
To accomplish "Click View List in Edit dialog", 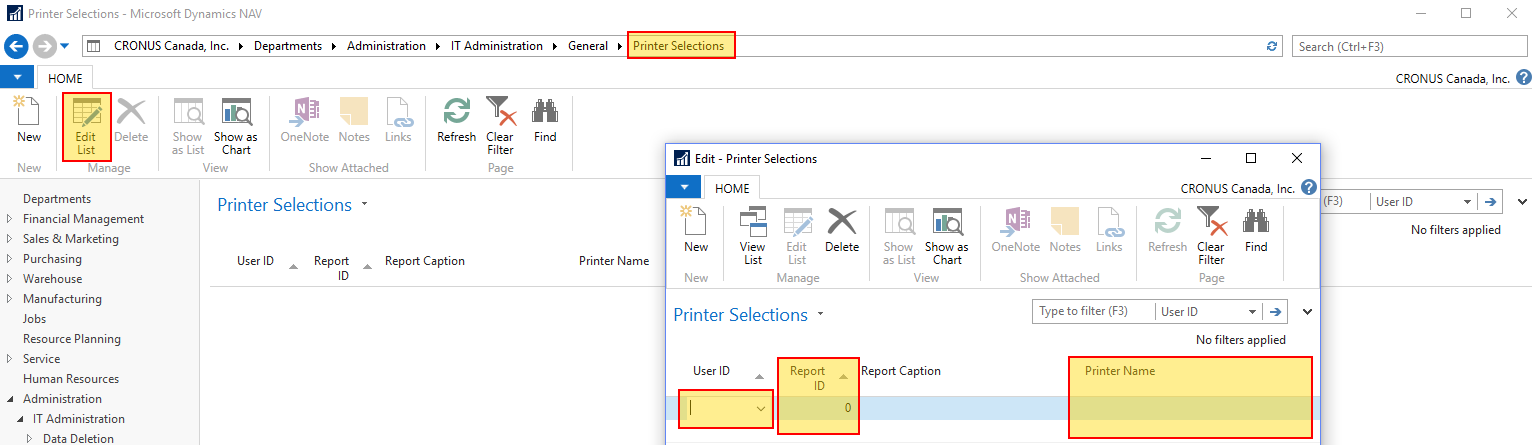I will click(x=752, y=236).
